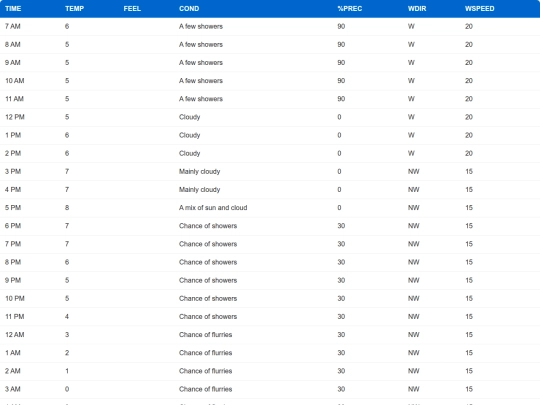
Task: Click the COND column header
Action: point(189,9)
